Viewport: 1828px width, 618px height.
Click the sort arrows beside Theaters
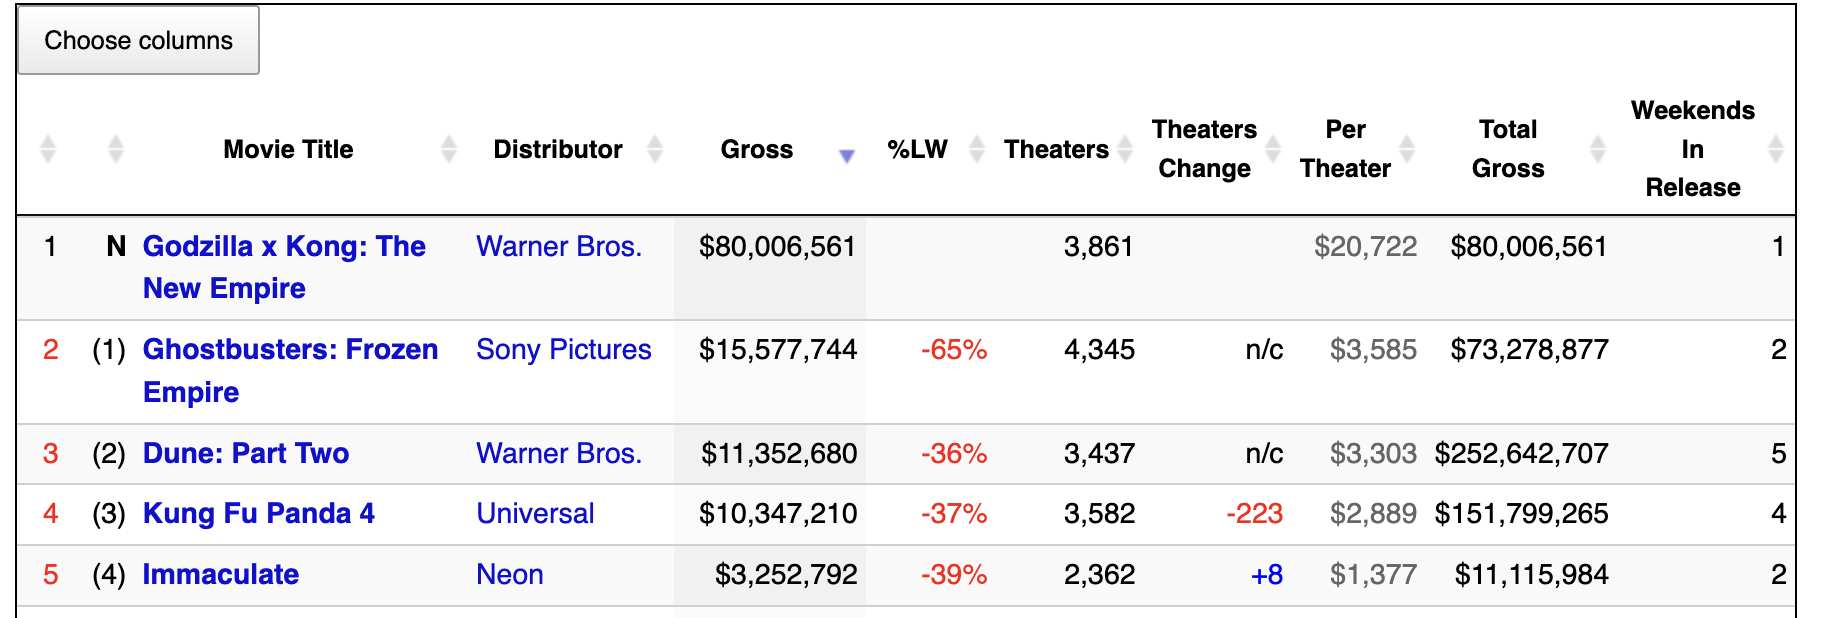click(x=1125, y=149)
